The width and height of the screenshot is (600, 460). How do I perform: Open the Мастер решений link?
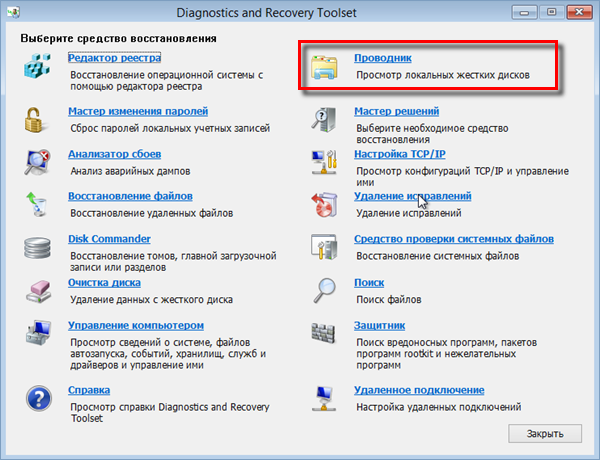tap(396, 111)
